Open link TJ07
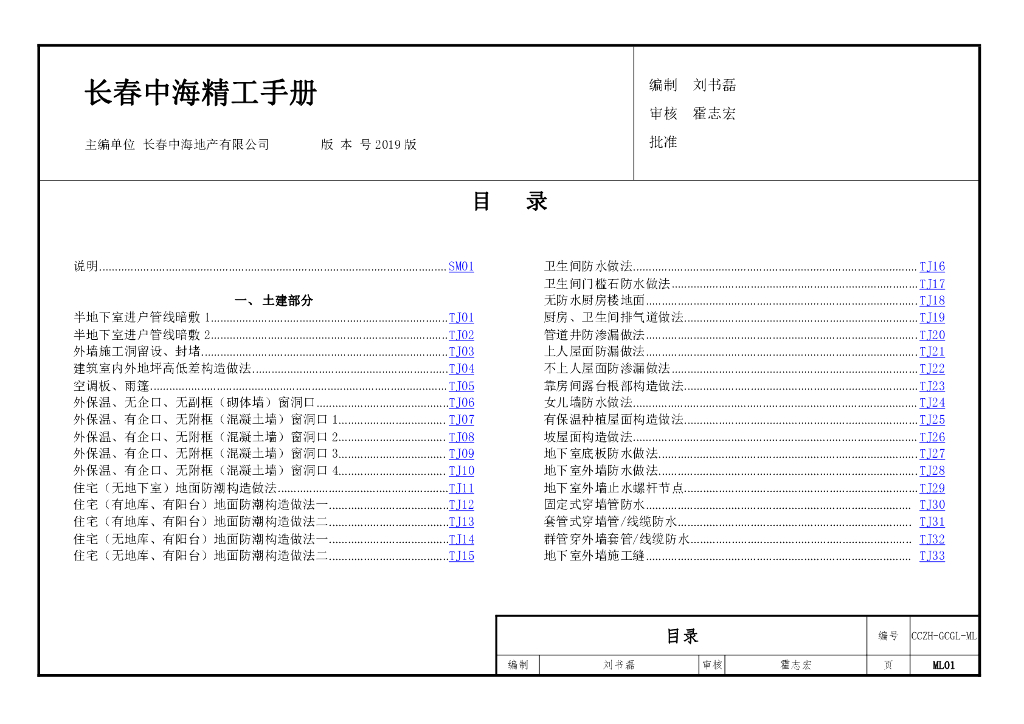 tap(461, 420)
